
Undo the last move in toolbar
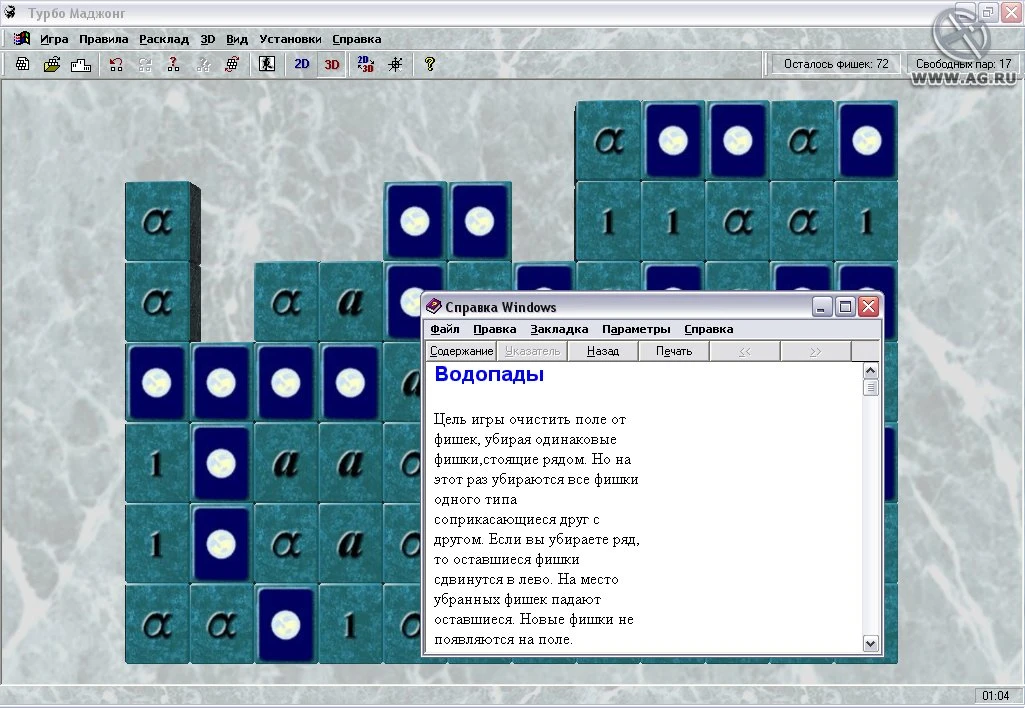116,64
